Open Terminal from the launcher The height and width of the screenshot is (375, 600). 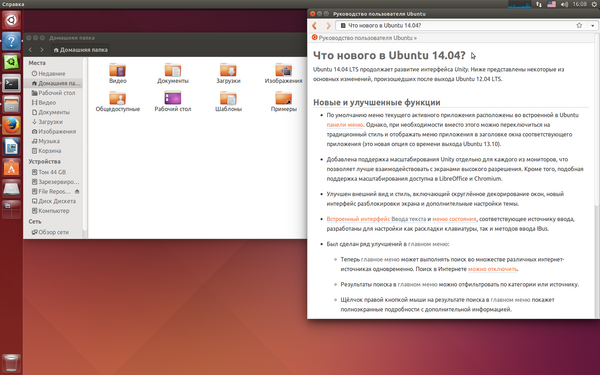tap(11, 83)
